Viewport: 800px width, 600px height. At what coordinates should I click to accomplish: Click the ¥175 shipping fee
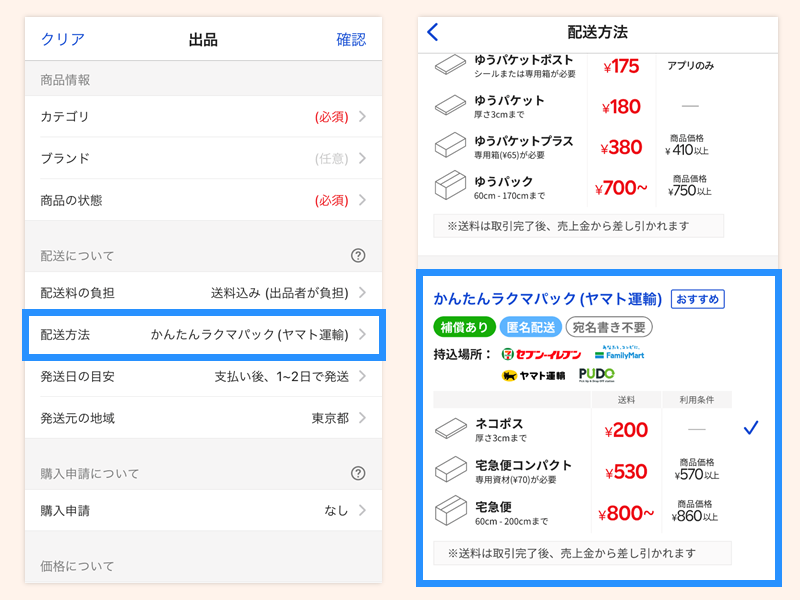click(621, 66)
